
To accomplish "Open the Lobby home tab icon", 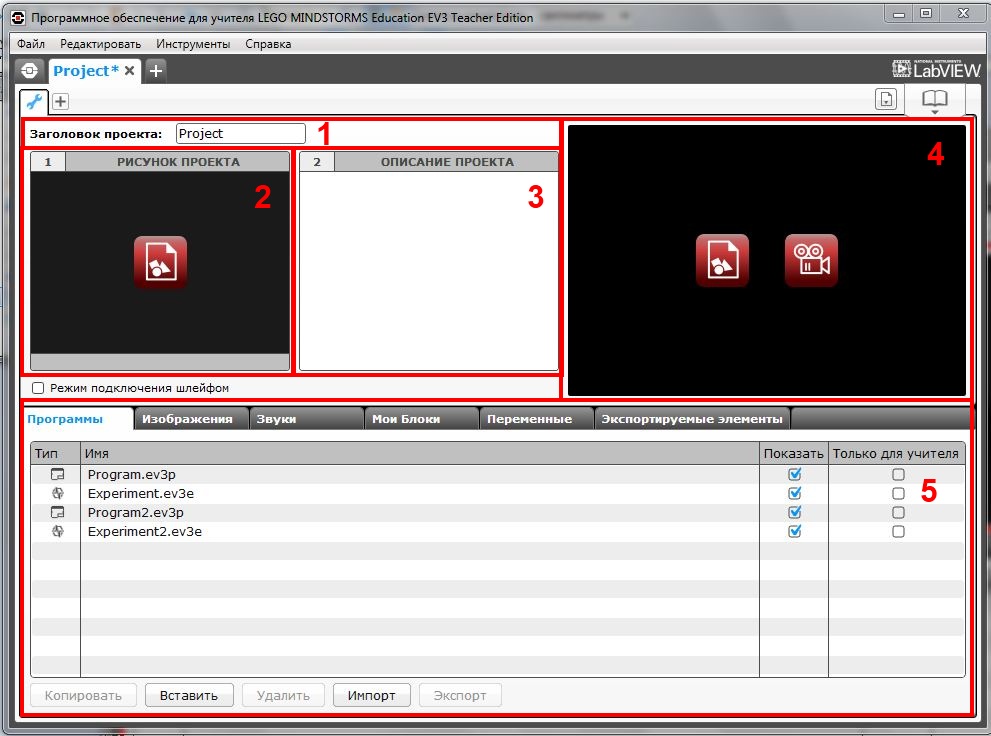I will [x=29, y=71].
